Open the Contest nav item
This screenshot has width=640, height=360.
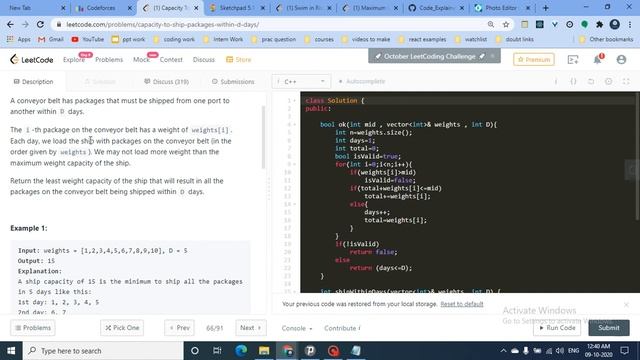pos(171,60)
